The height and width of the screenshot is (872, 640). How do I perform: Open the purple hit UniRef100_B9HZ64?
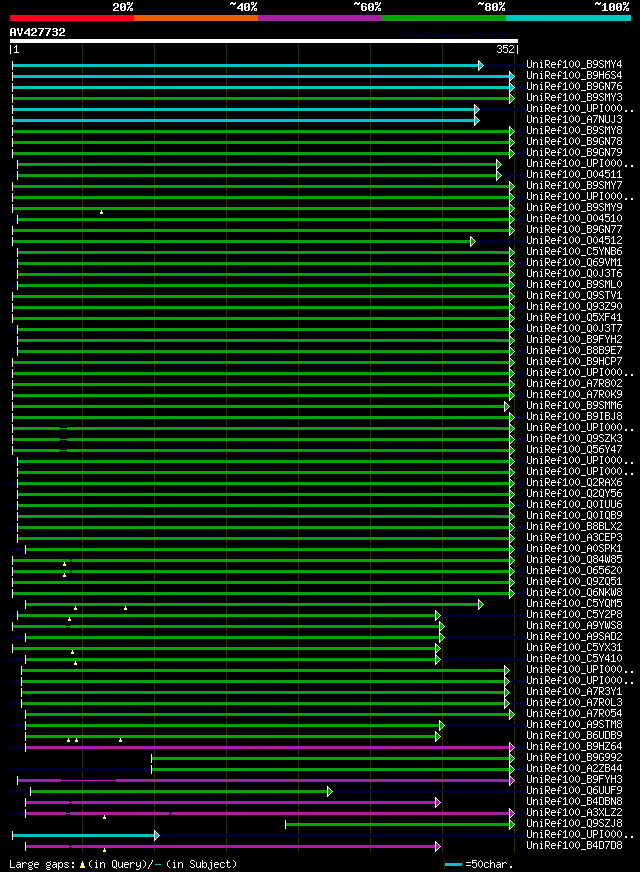point(574,746)
